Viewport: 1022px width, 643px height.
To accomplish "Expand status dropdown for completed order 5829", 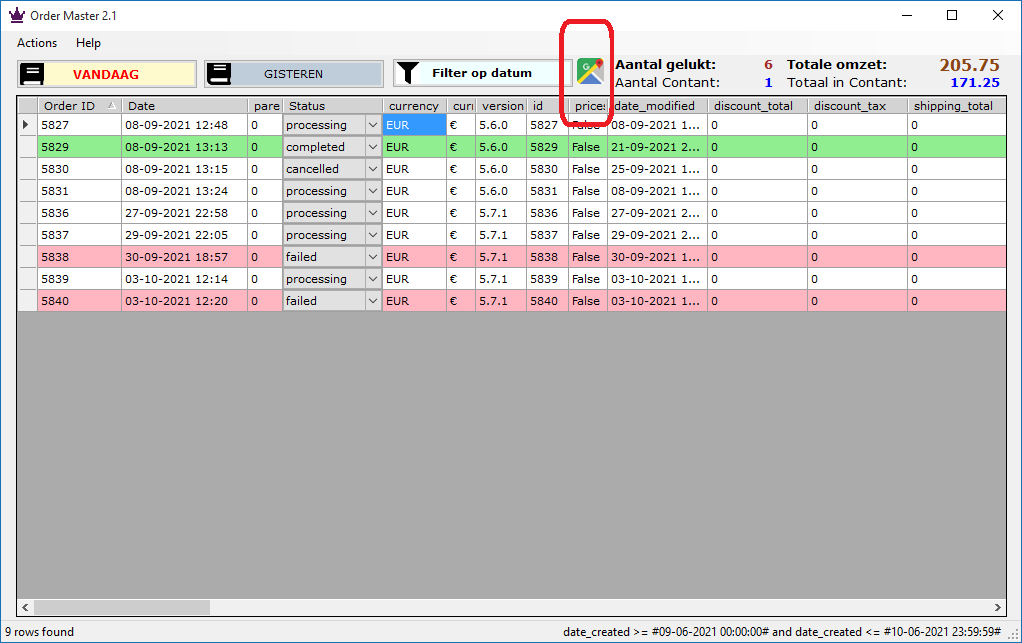I will click(x=372, y=147).
